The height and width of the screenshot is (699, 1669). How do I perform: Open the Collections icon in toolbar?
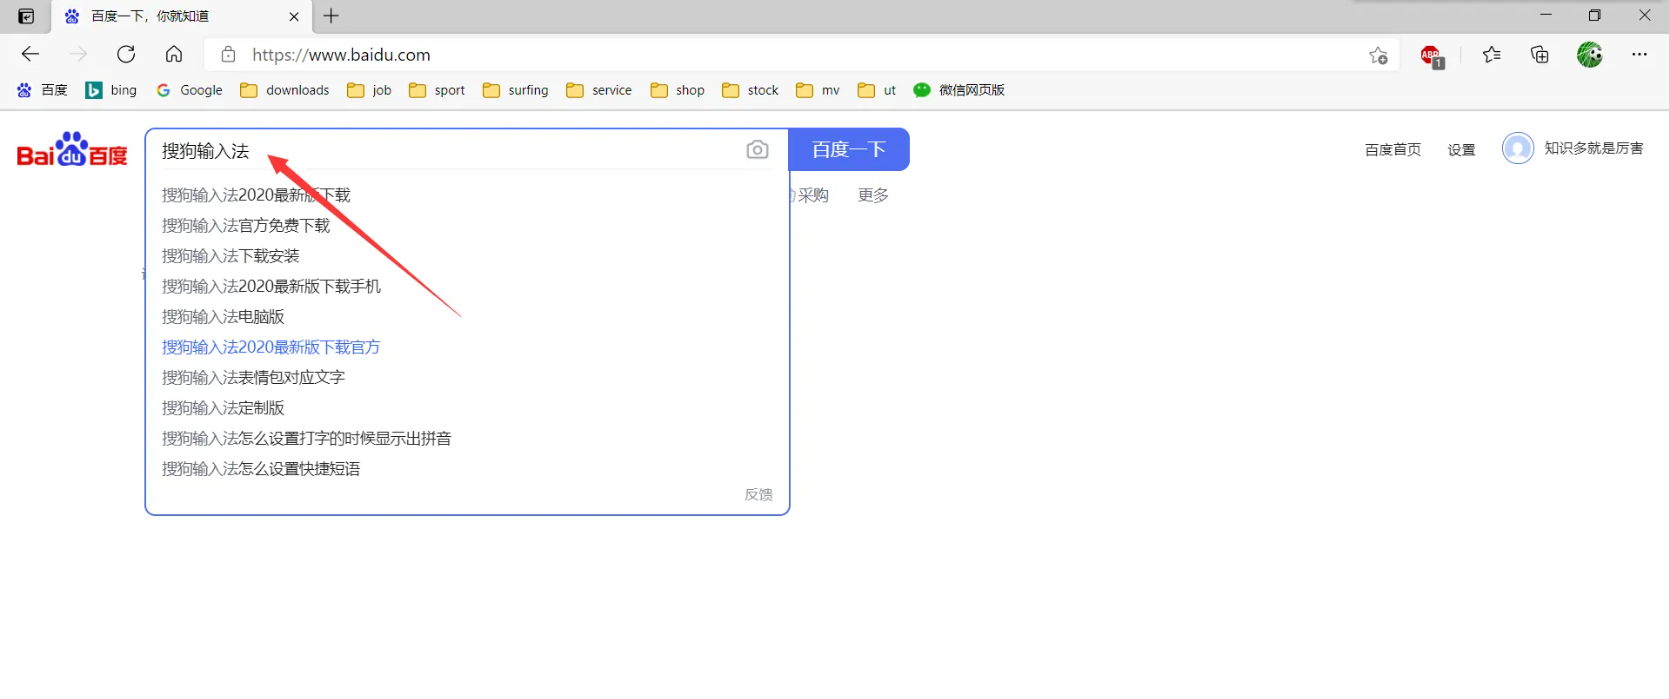[x=1539, y=55]
